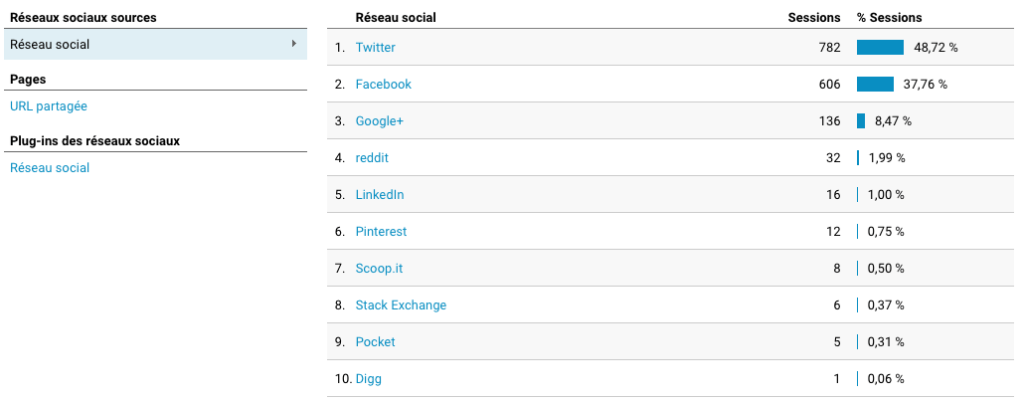Click the Twitter sessions count 782
The width and height of the screenshot is (1024, 402).
pyautogui.click(x=829, y=47)
